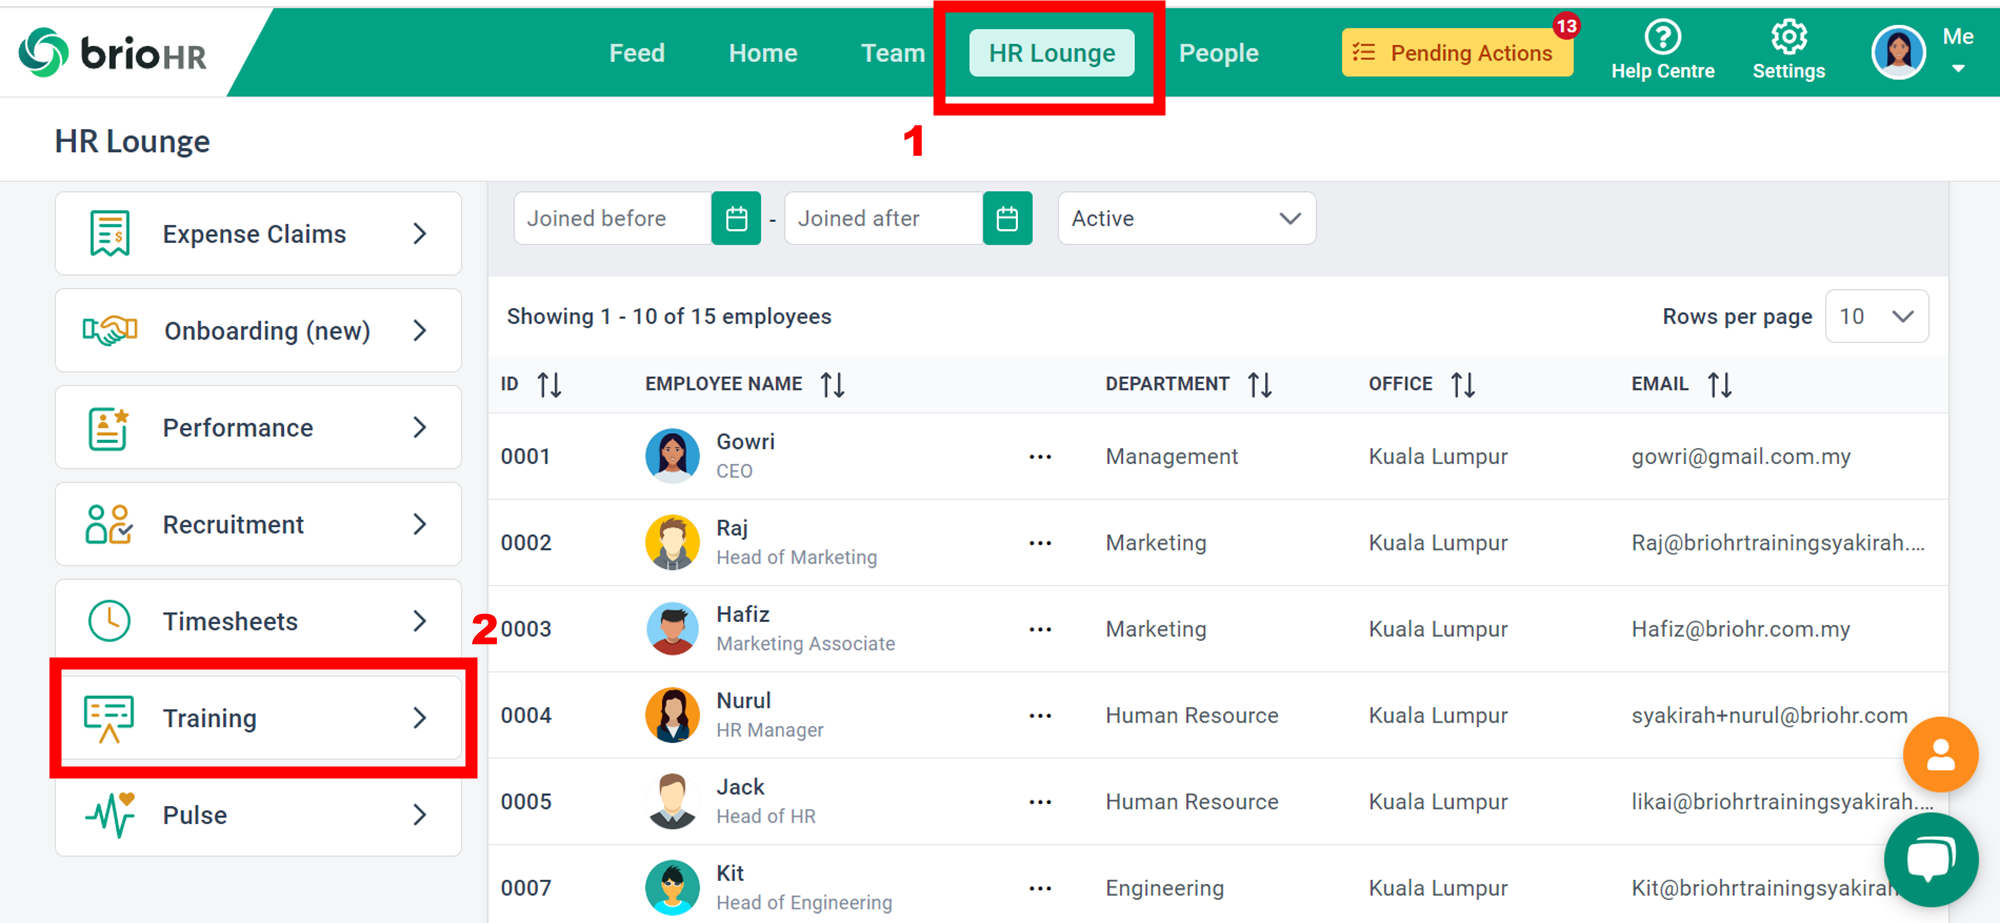The height and width of the screenshot is (923, 2000).
Task: Select the Onboarding (new) handshake icon
Action: pos(110,330)
